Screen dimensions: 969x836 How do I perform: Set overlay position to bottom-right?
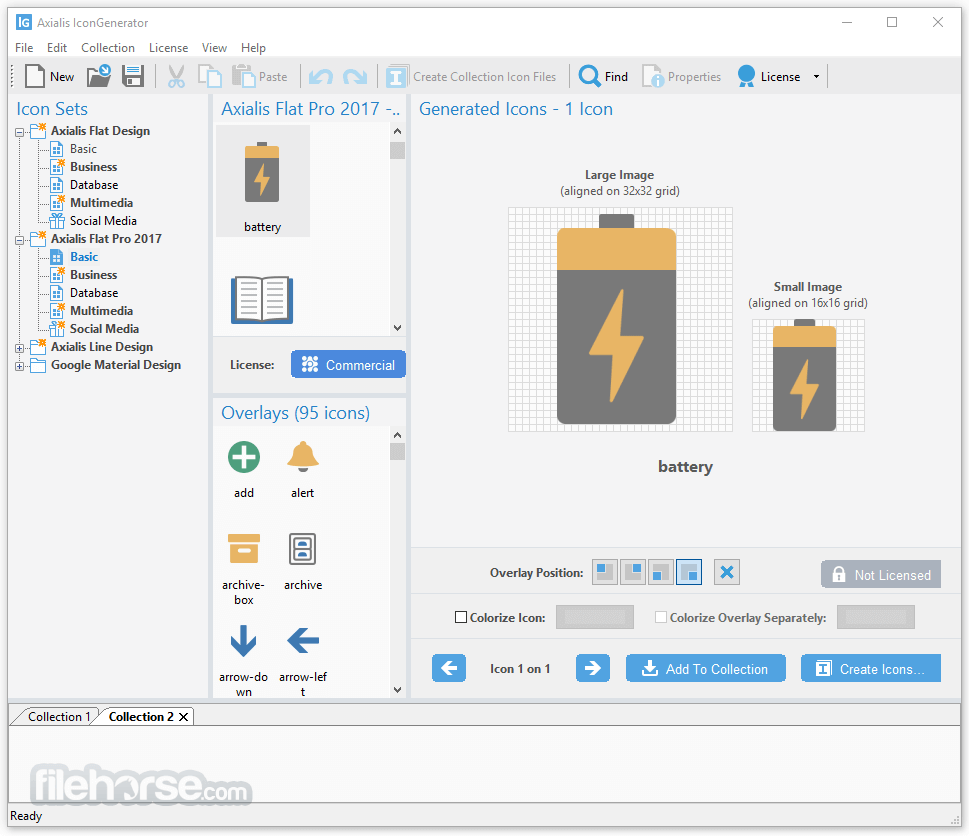tap(689, 572)
